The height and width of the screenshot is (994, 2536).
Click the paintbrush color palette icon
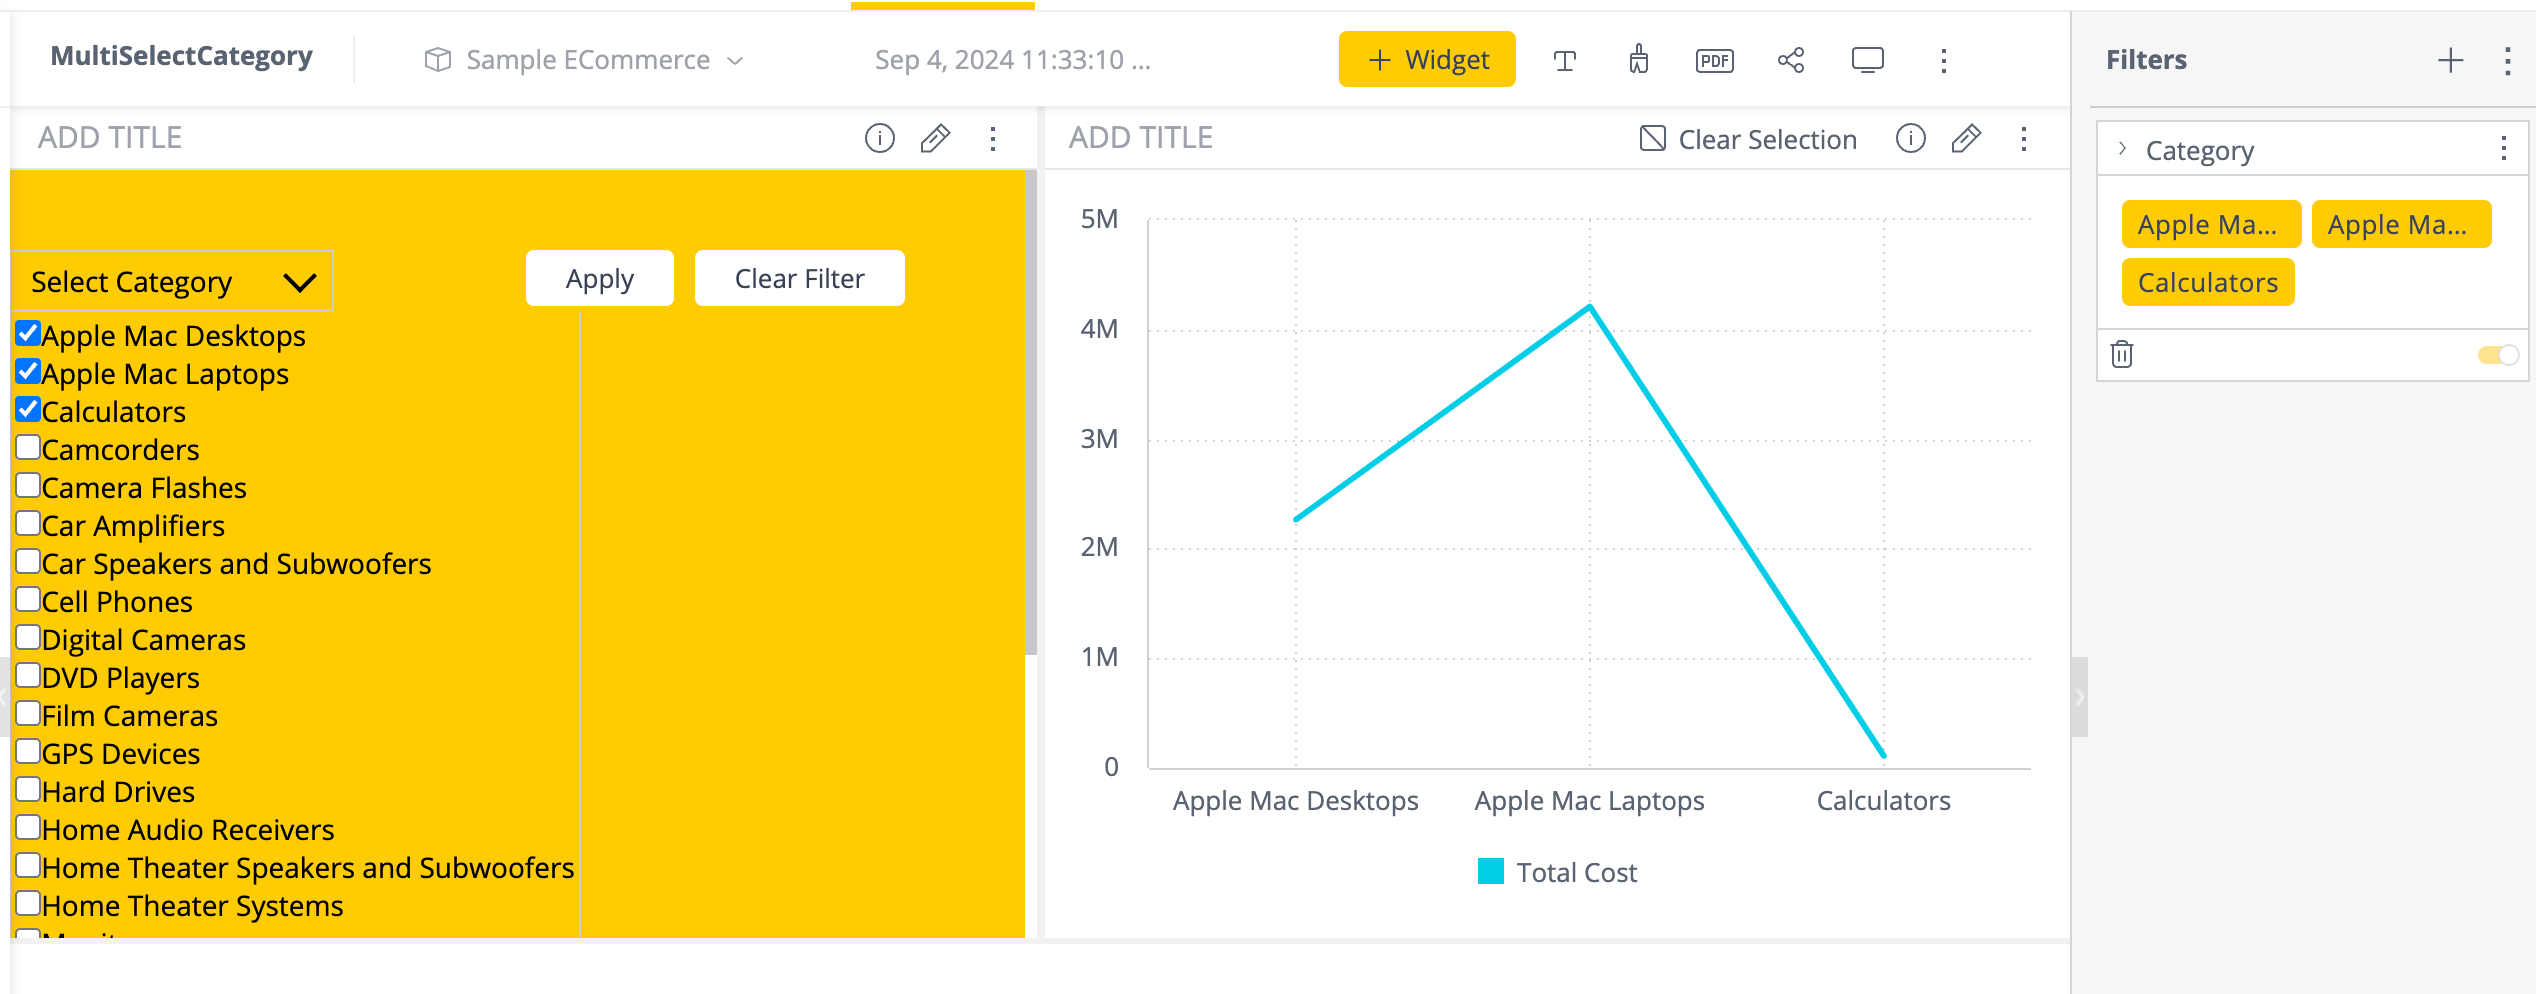(x=1638, y=60)
